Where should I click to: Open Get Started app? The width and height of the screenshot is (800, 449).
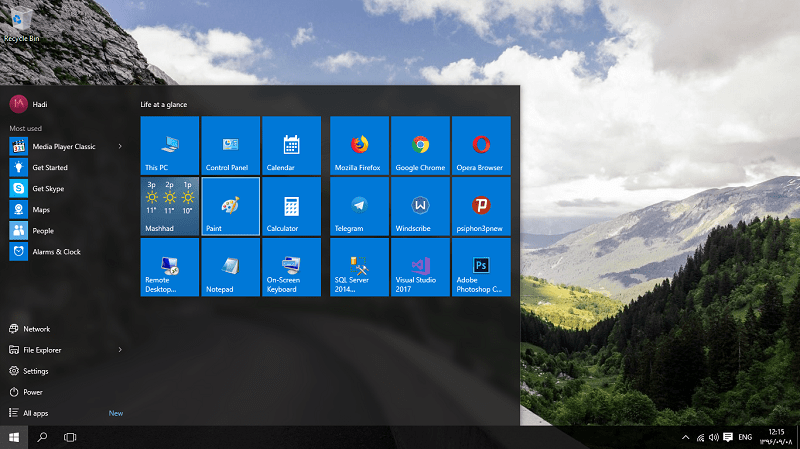point(64,167)
